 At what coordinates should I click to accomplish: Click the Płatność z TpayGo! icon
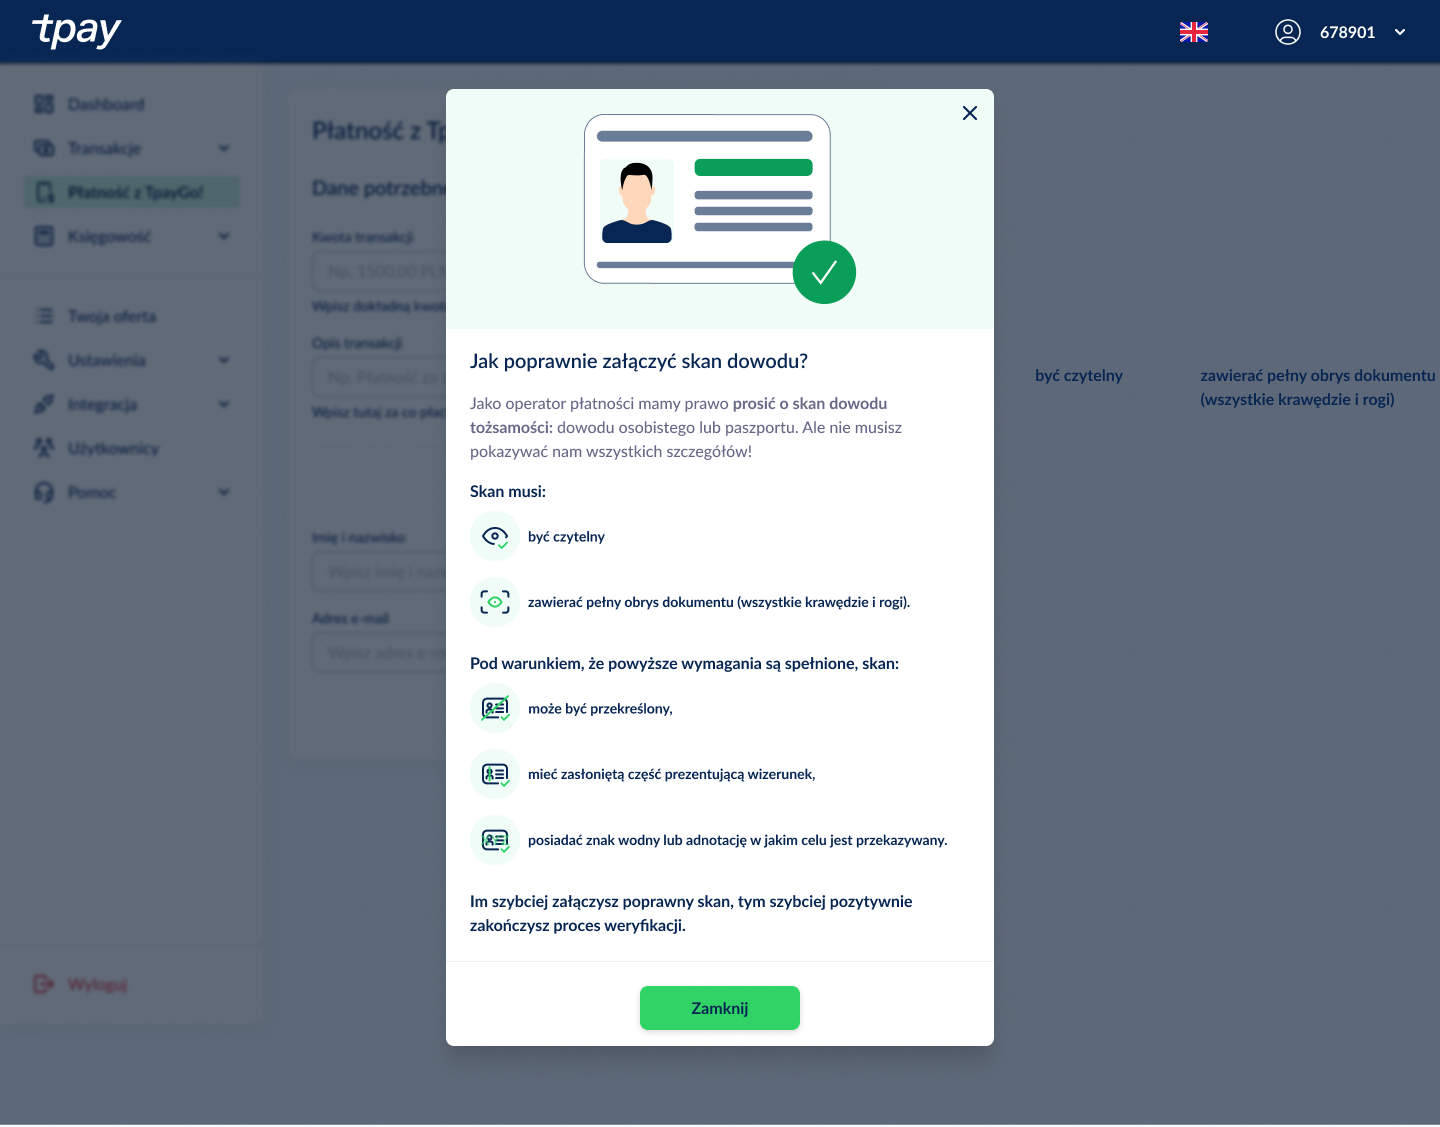pyautogui.click(x=44, y=192)
